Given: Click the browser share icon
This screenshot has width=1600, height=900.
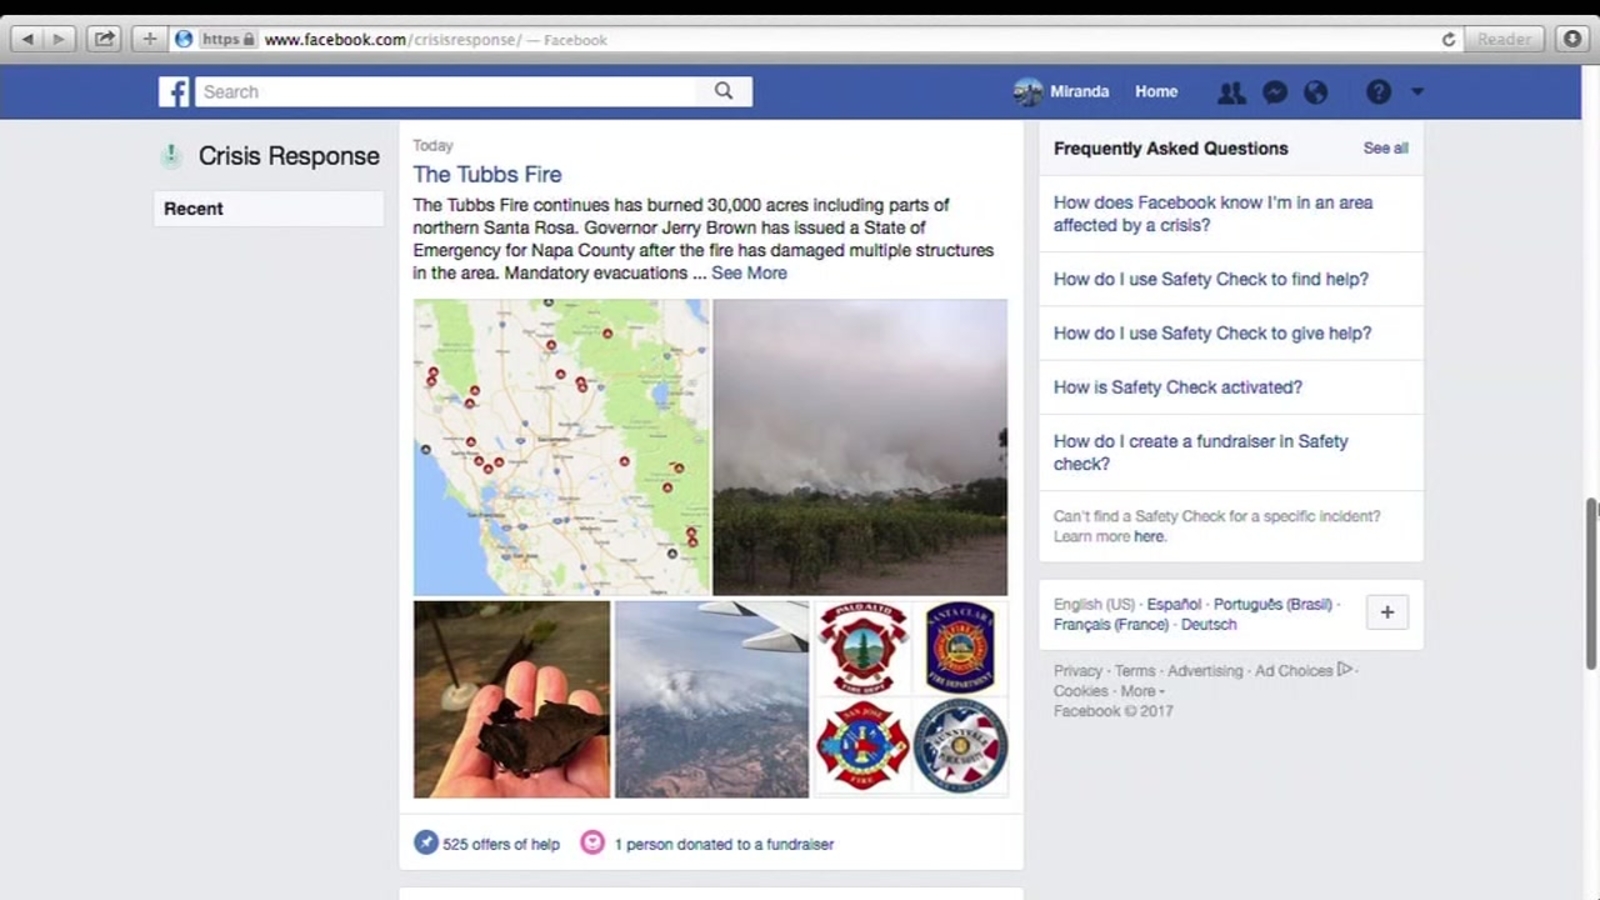Looking at the screenshot, I should coord(103,39).
